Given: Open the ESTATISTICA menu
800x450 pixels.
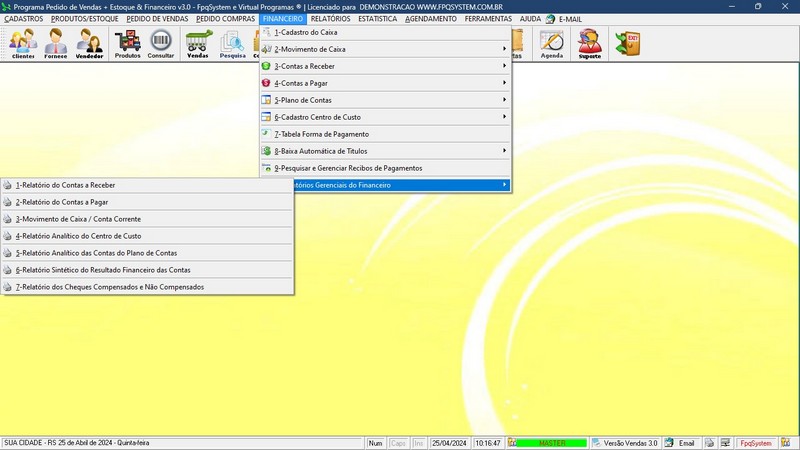Looking at the screenshot, I should 378,19.
